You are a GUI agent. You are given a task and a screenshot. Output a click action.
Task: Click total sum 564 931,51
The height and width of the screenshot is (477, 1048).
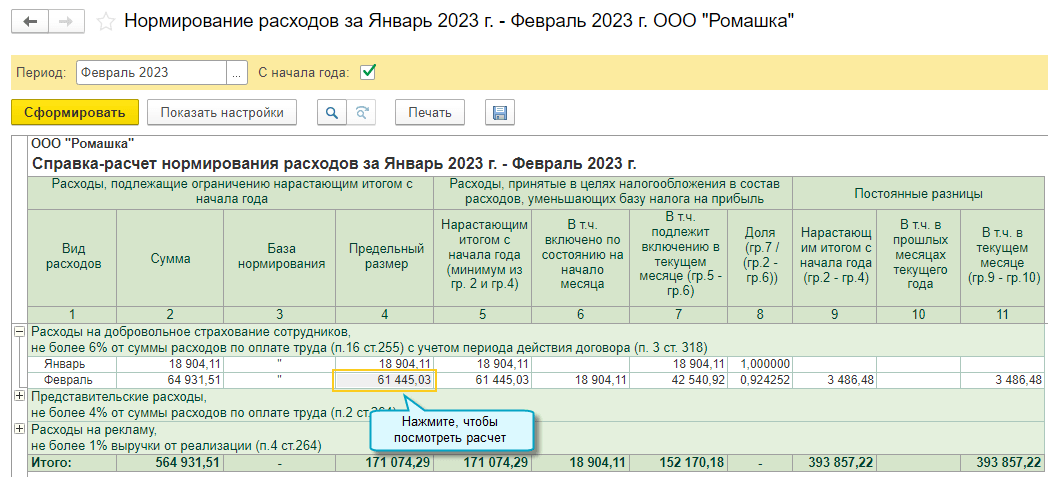point(170,462)
